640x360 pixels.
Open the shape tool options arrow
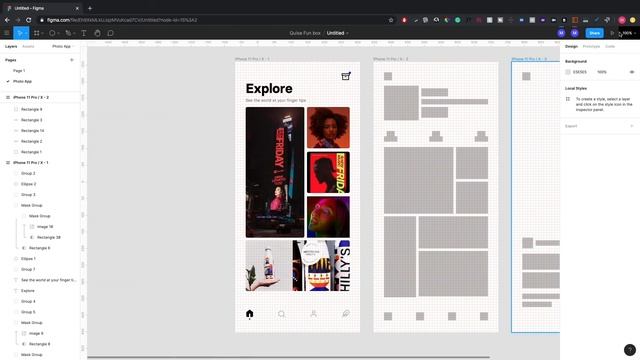(x=58, y=33)
